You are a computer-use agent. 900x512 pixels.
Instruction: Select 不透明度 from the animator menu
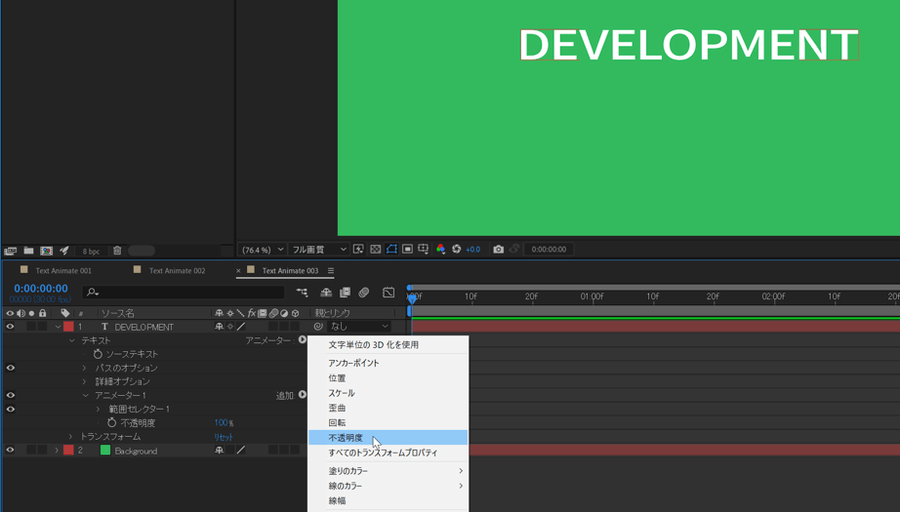click(344, 438)
